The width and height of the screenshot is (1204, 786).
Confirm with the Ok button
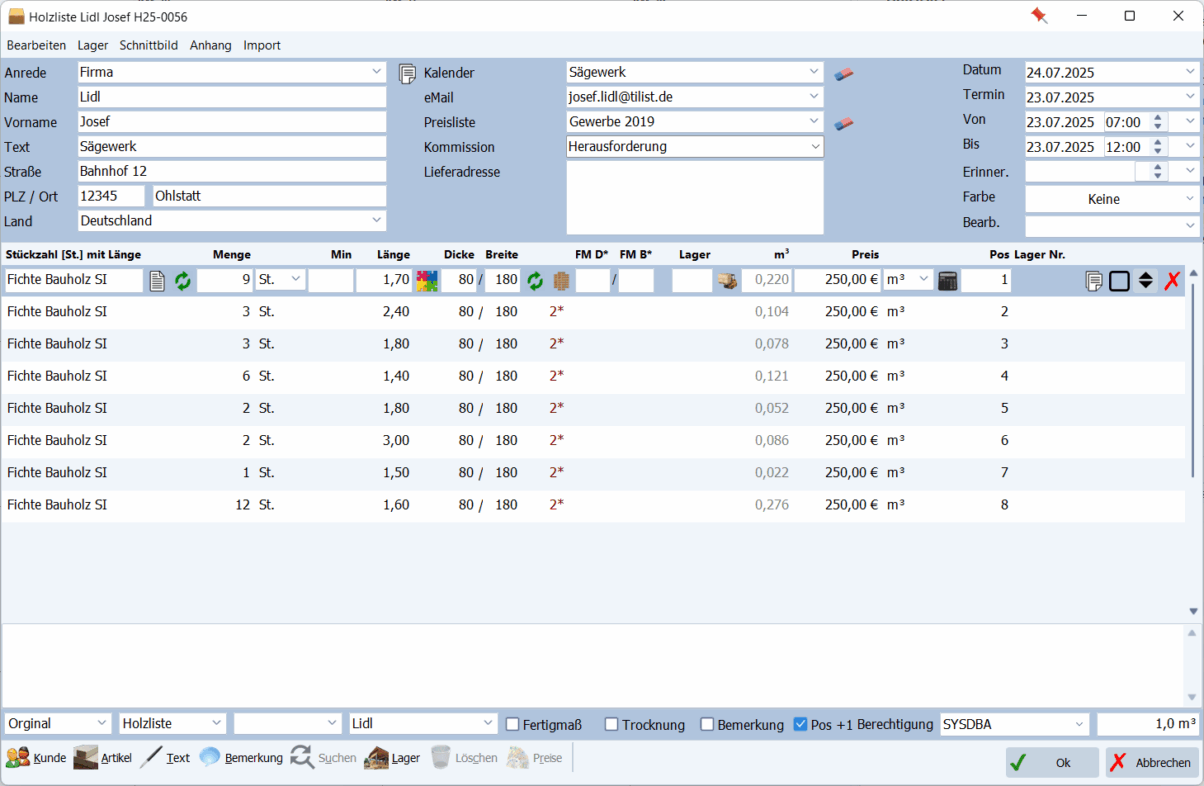coord(1052,762)
